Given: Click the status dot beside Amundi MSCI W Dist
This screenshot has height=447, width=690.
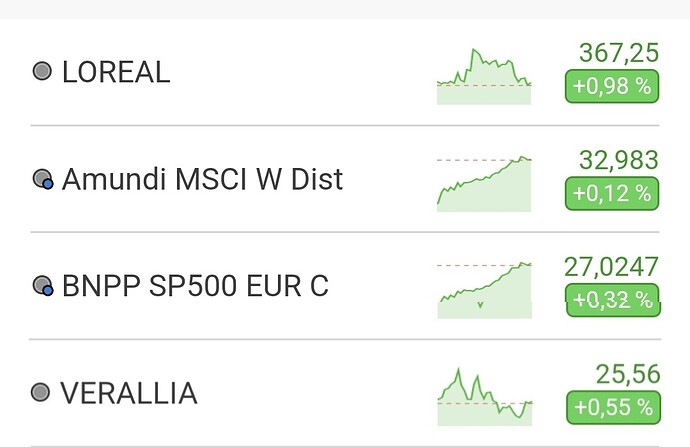Looking at the screenshot, I should 43,179.
